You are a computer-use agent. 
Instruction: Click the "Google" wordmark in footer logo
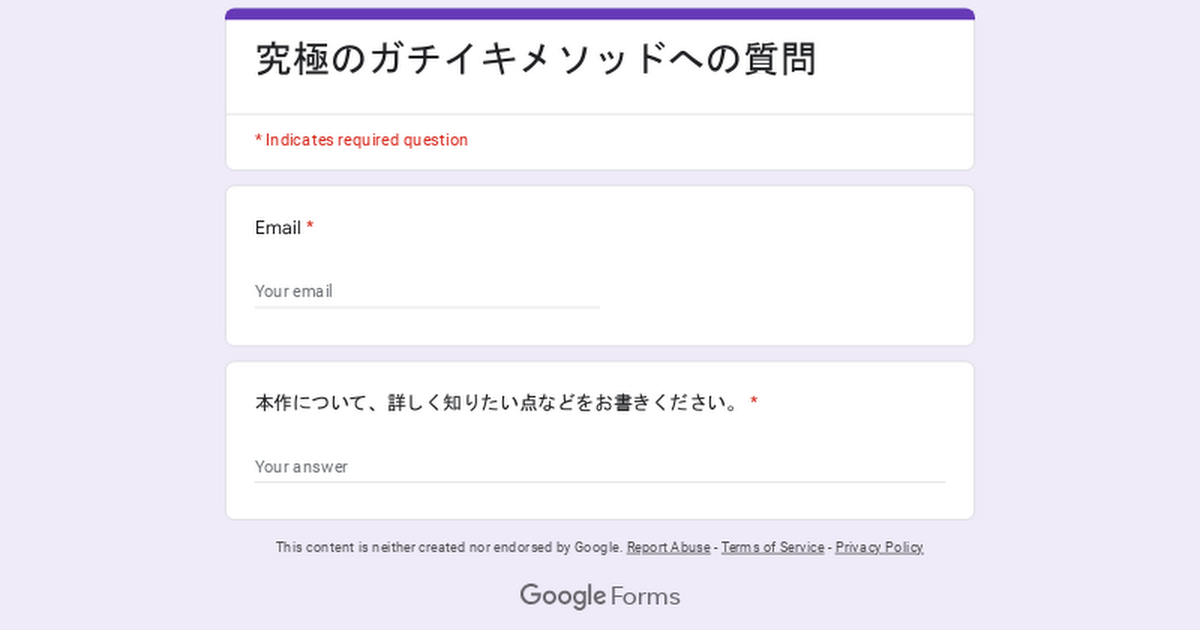point(563,596)
